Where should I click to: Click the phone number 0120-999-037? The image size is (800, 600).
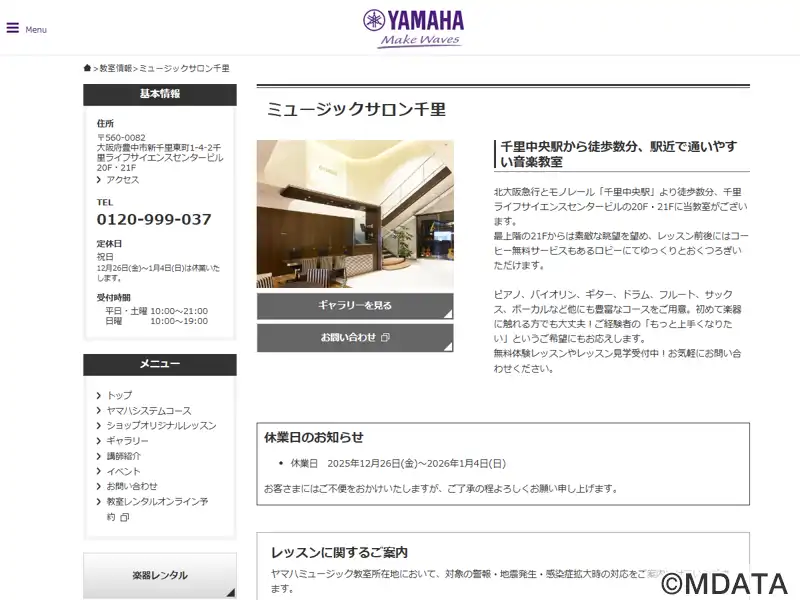pyautogui.click(x=154, y=219)
